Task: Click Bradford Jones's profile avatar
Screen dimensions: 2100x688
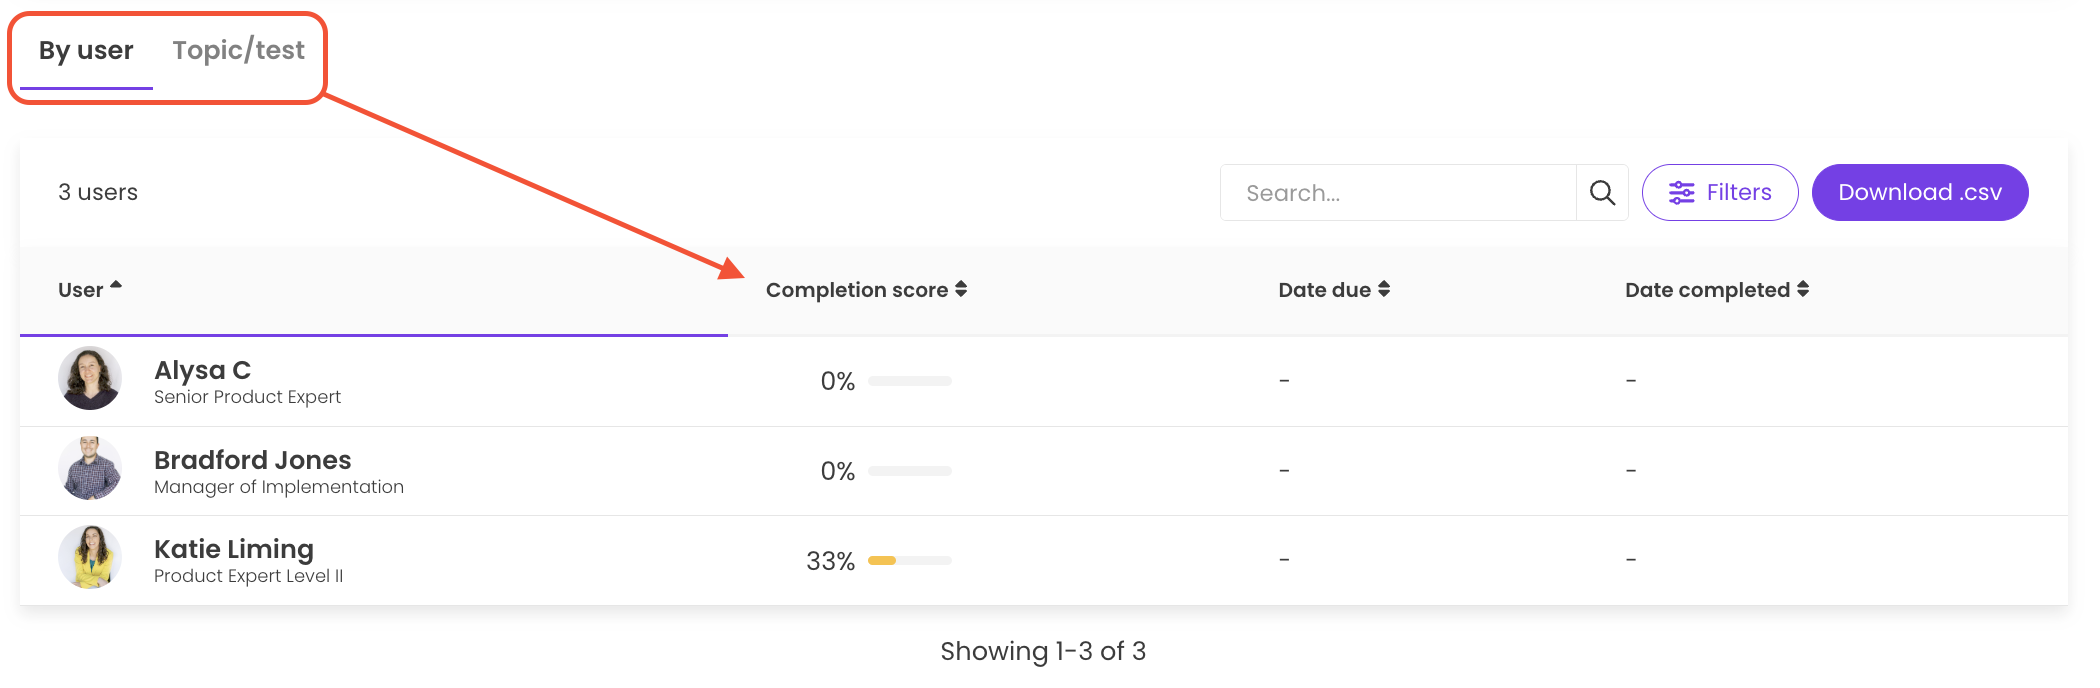Action: pyautogui.click(x=90, y=468)
